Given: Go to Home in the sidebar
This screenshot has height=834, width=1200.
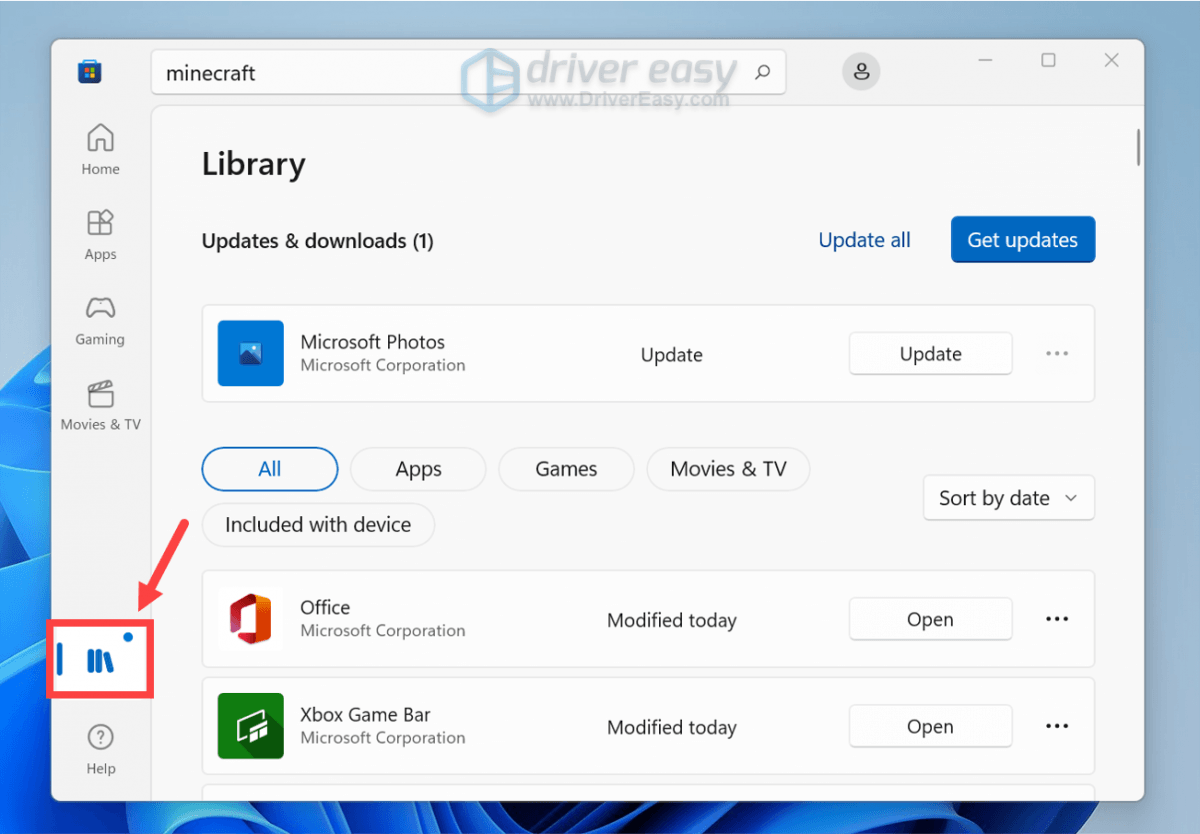Looking at the screenshot, I should click(x=100, y=149).
